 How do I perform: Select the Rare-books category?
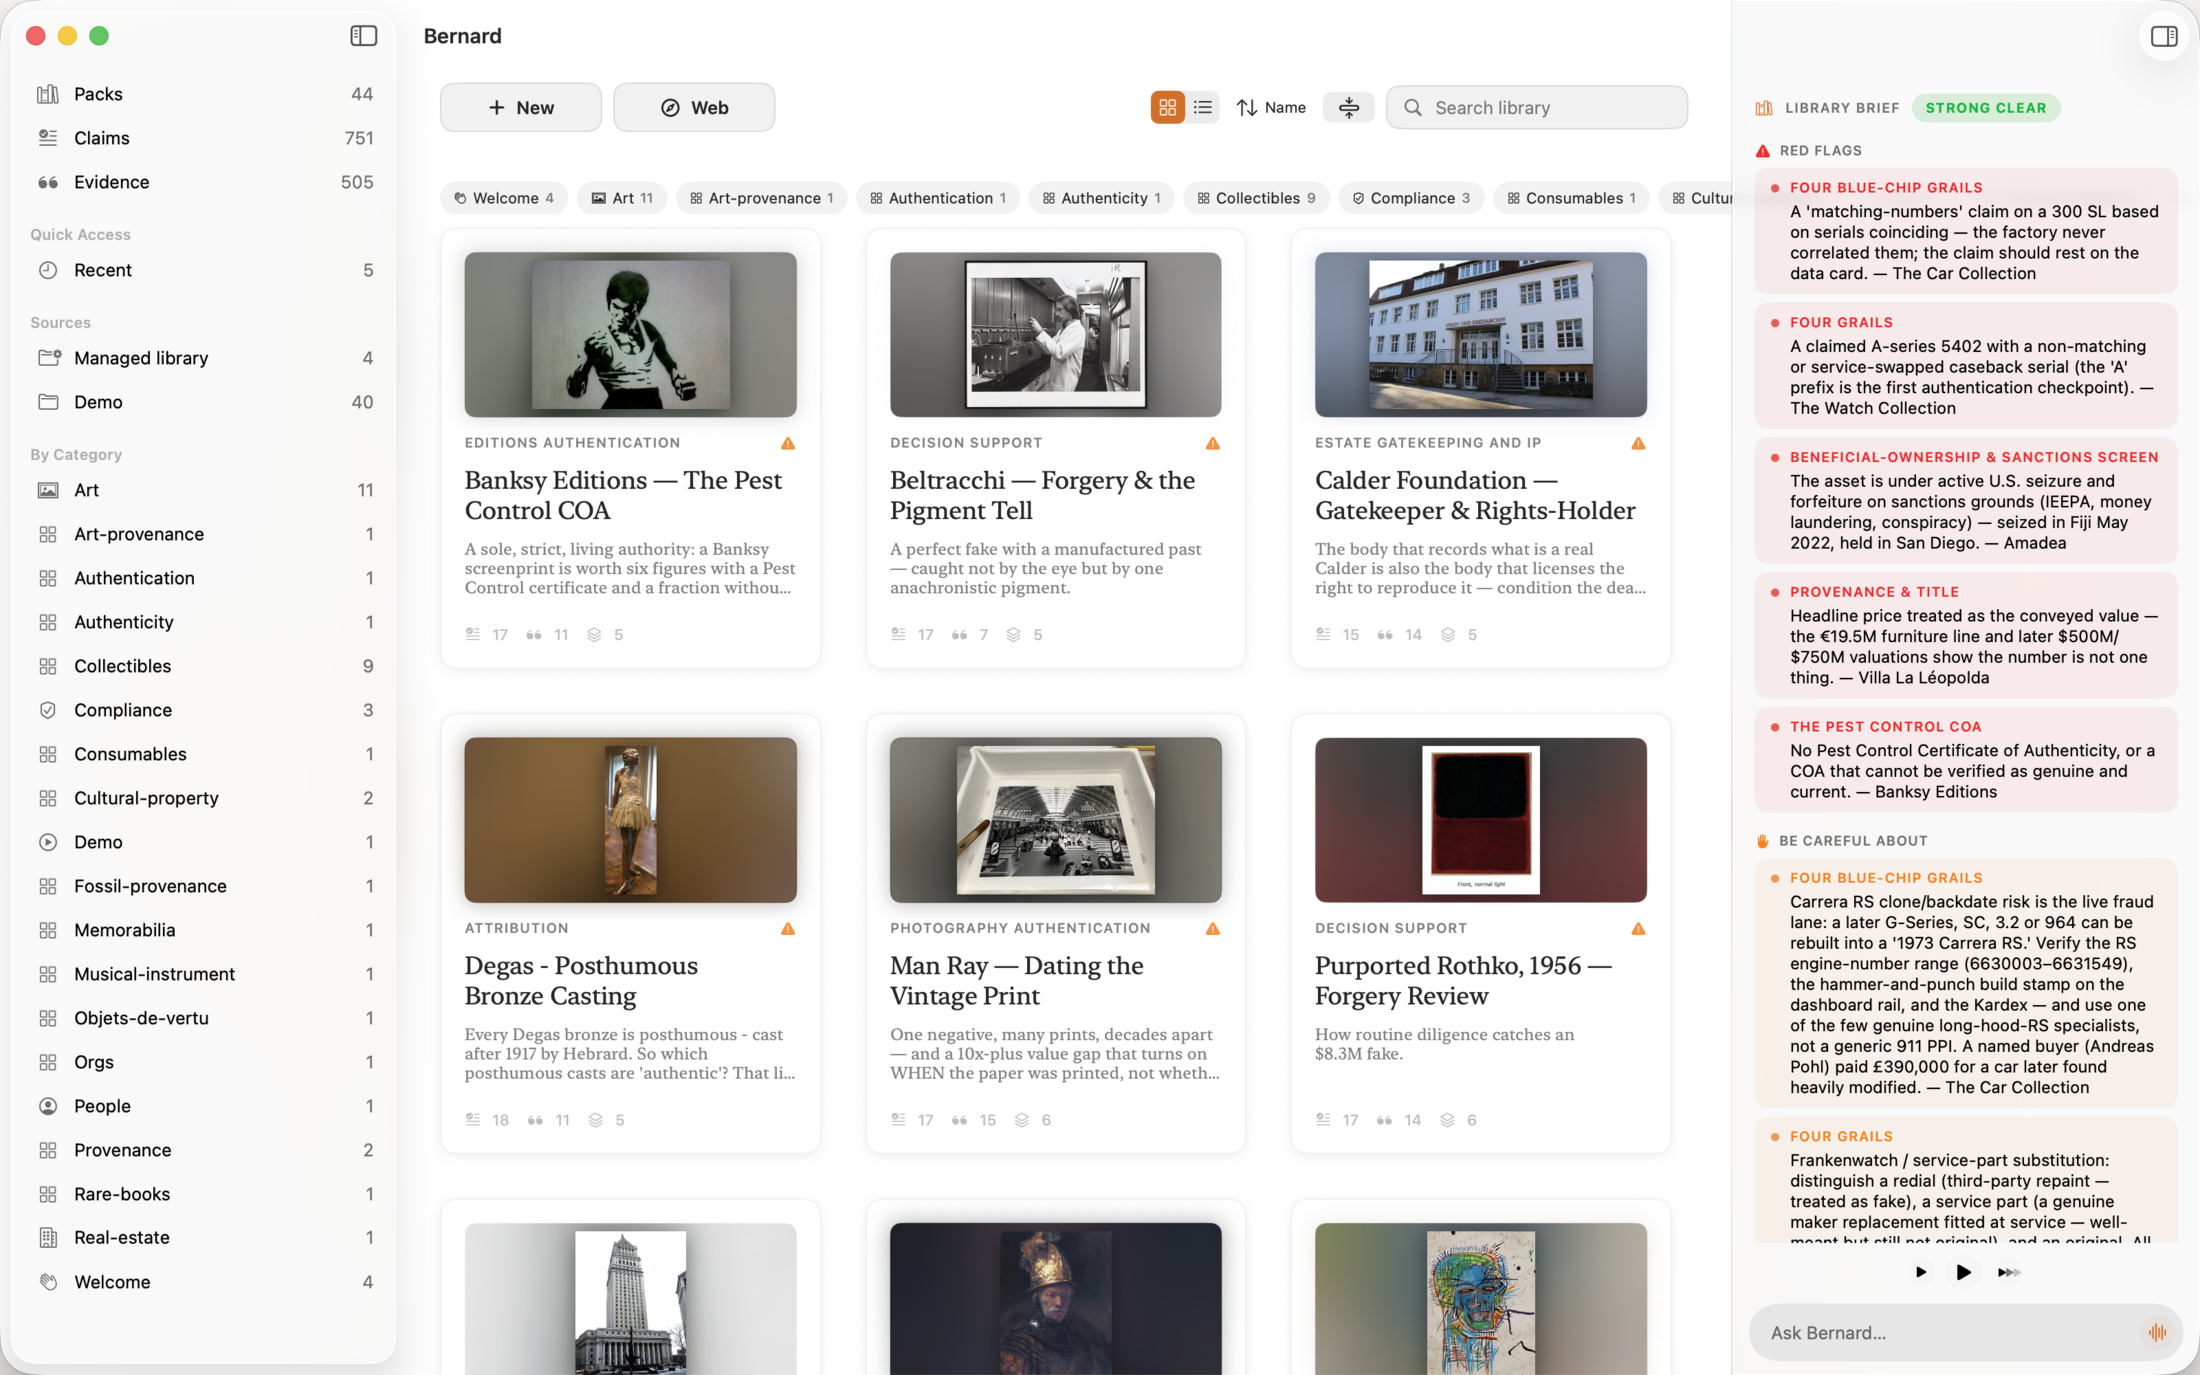[x=205, y=1194]
